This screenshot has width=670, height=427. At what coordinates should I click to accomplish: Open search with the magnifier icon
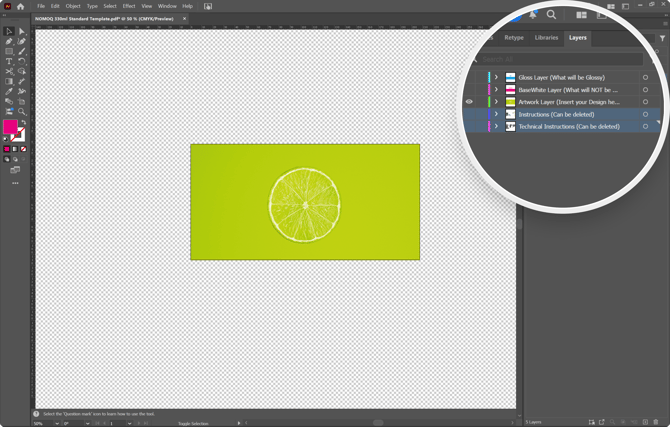coord(551,15)
